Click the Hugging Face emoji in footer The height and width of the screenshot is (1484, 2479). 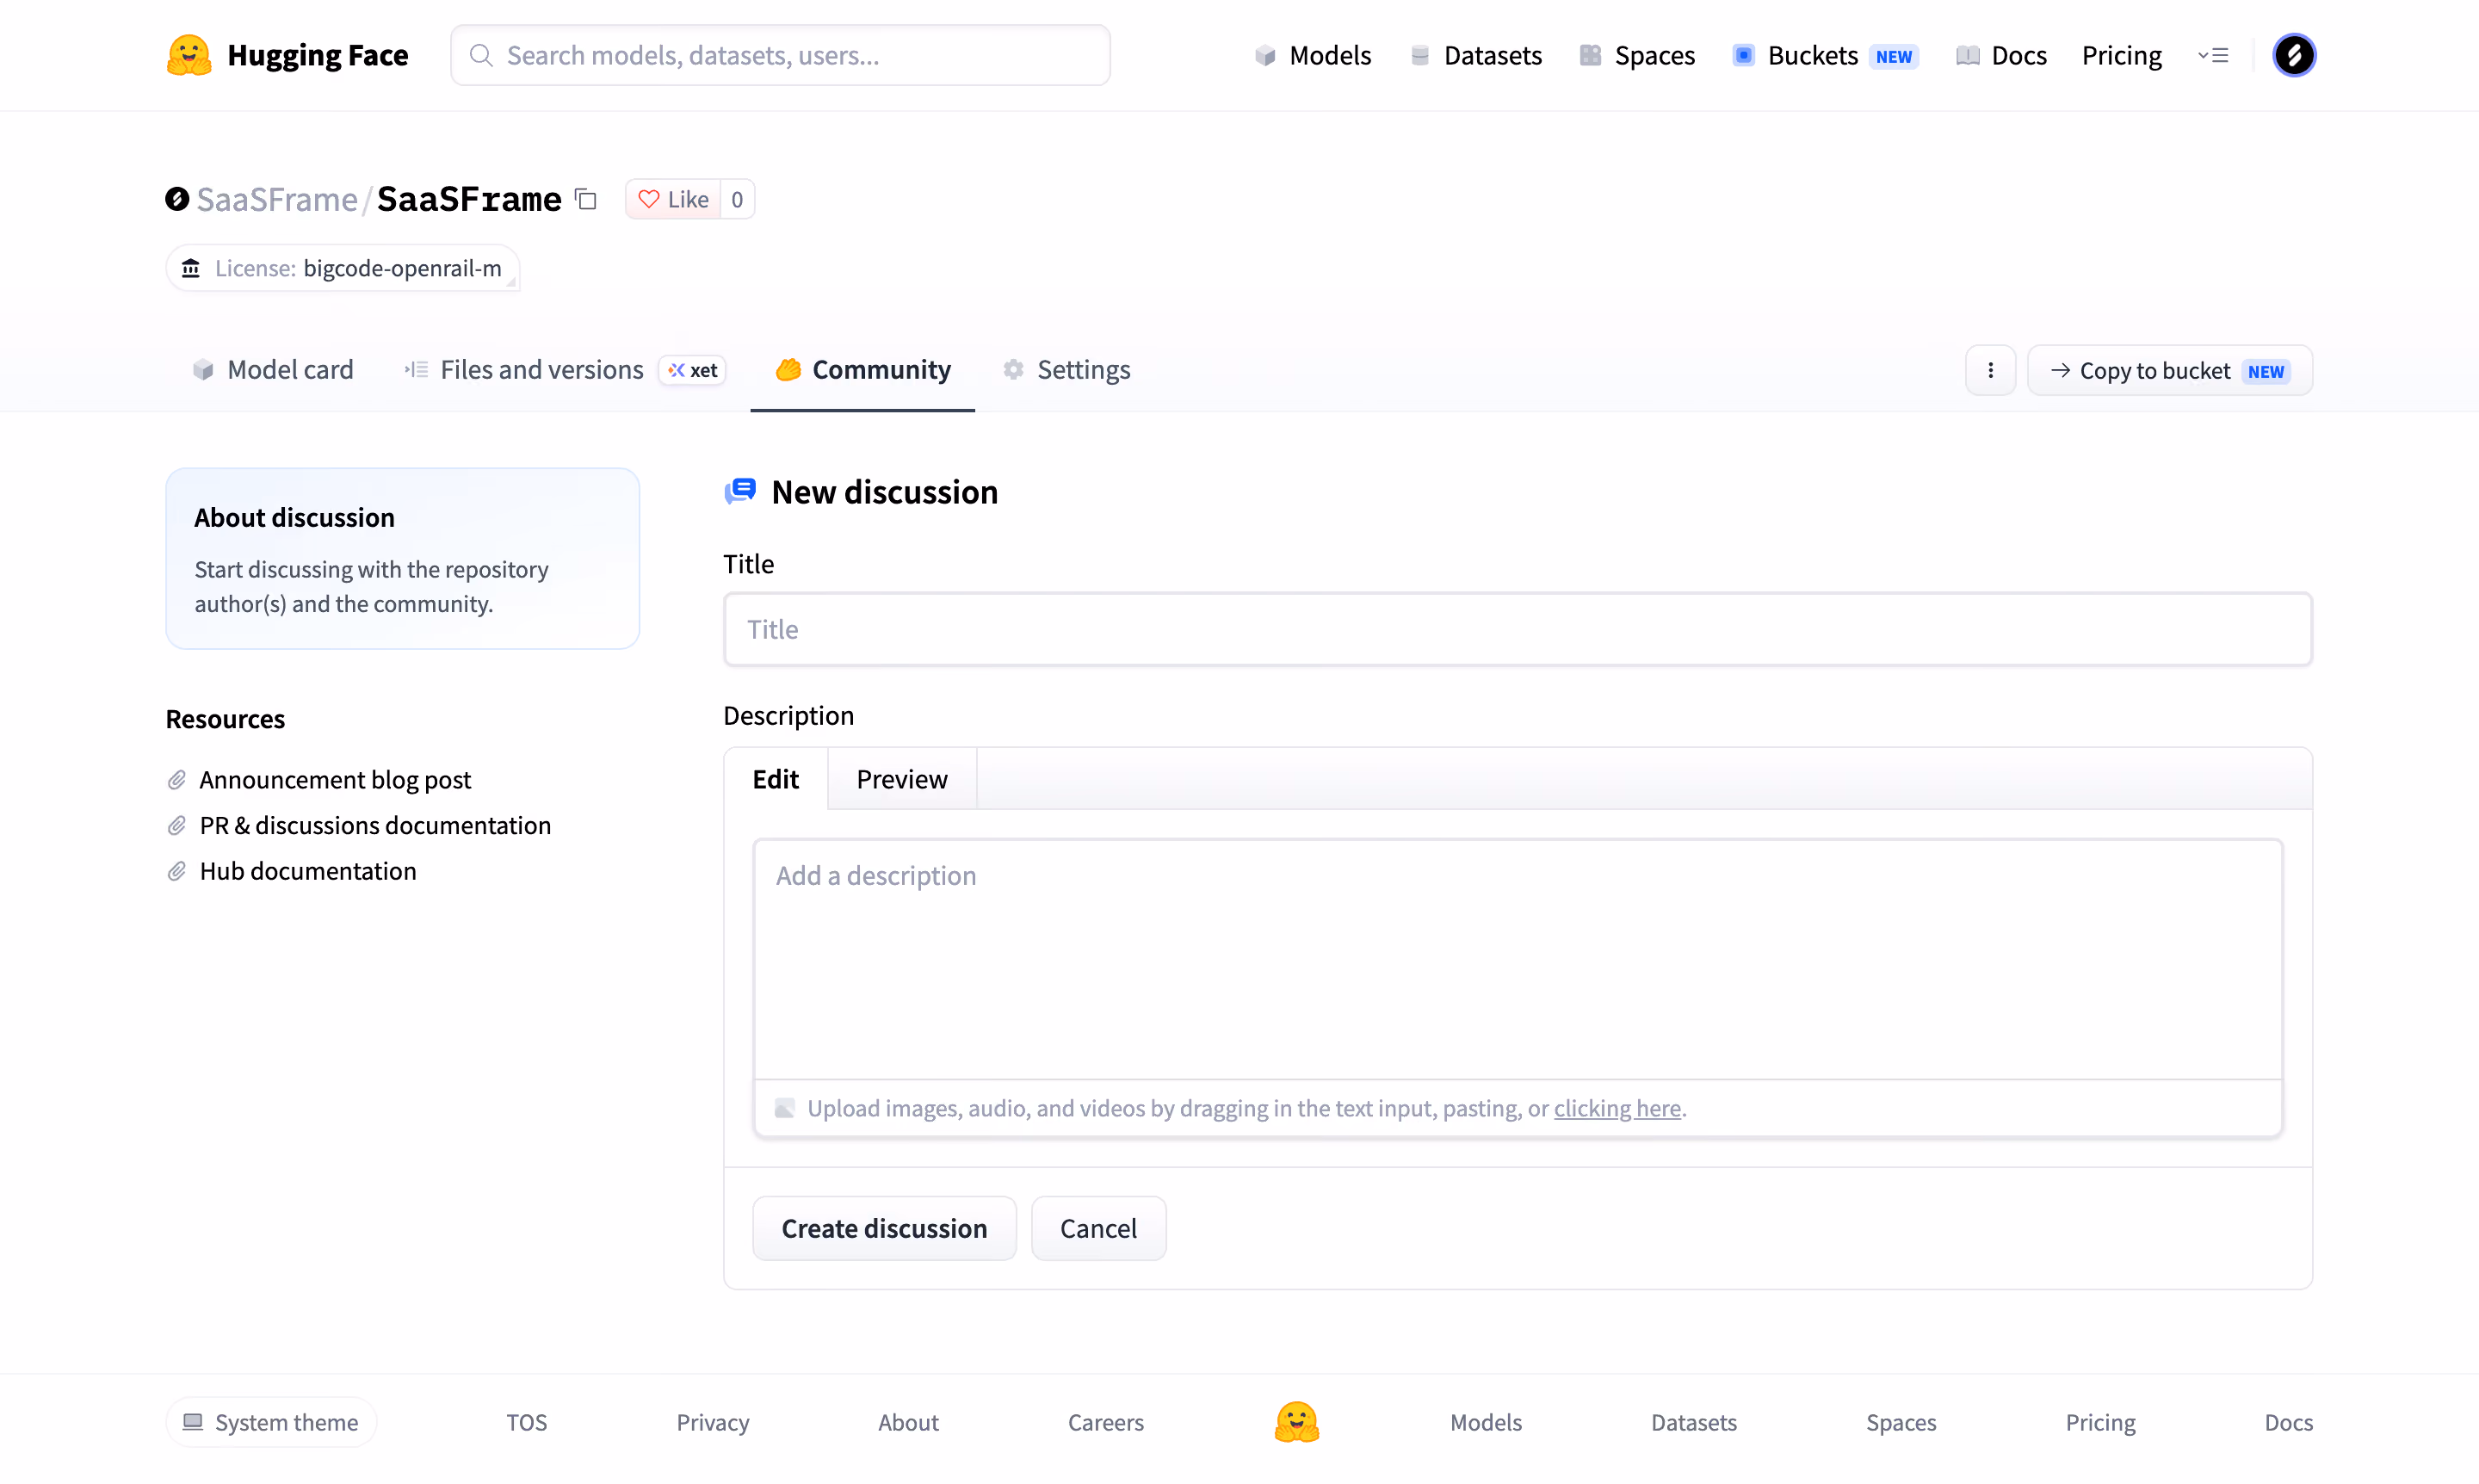pos(1297,1421)
